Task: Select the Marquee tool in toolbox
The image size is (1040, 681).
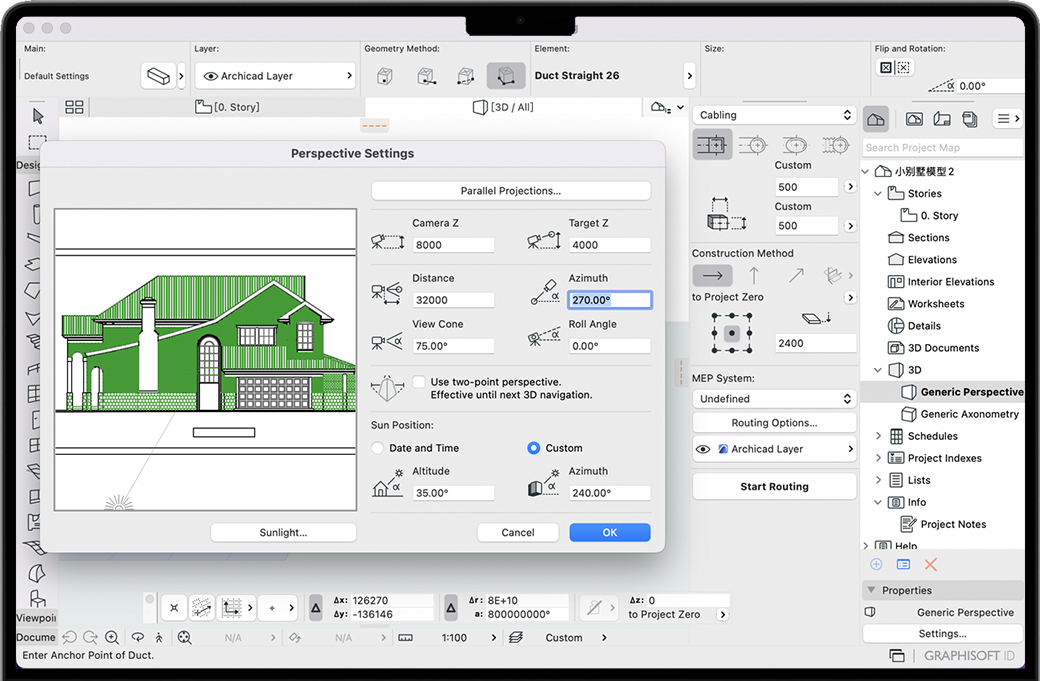Action: (x=37, y=142)
